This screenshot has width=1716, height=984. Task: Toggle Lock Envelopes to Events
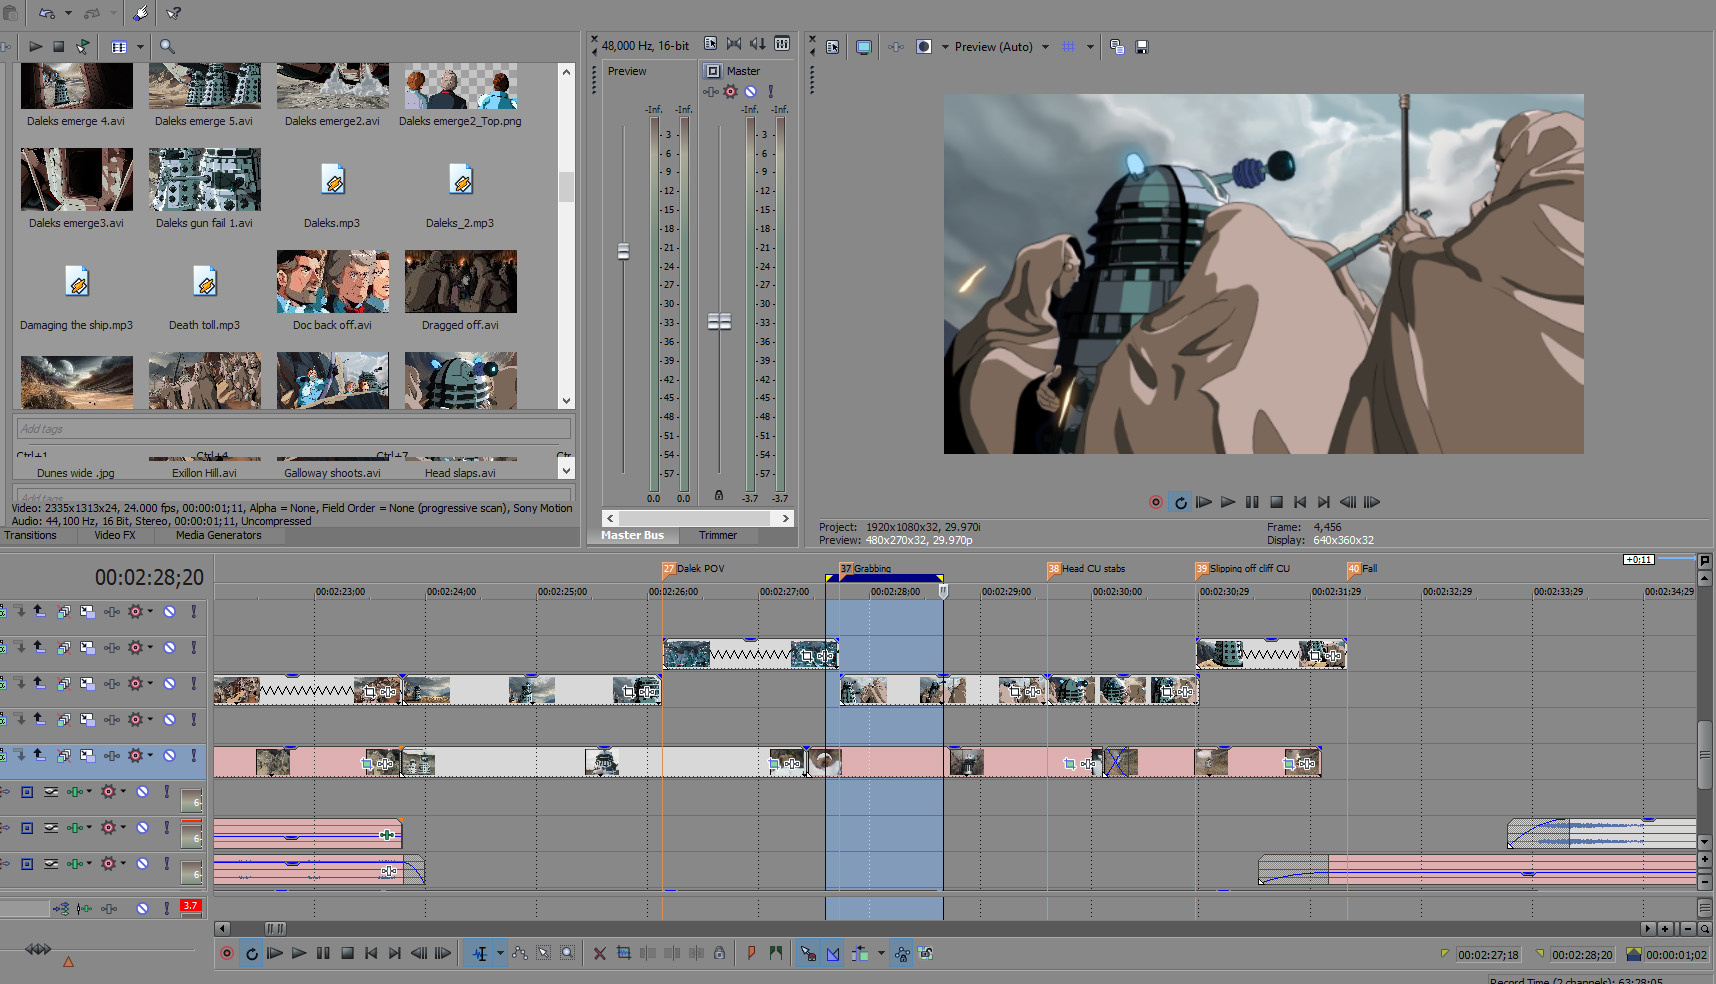click(902, 954)
